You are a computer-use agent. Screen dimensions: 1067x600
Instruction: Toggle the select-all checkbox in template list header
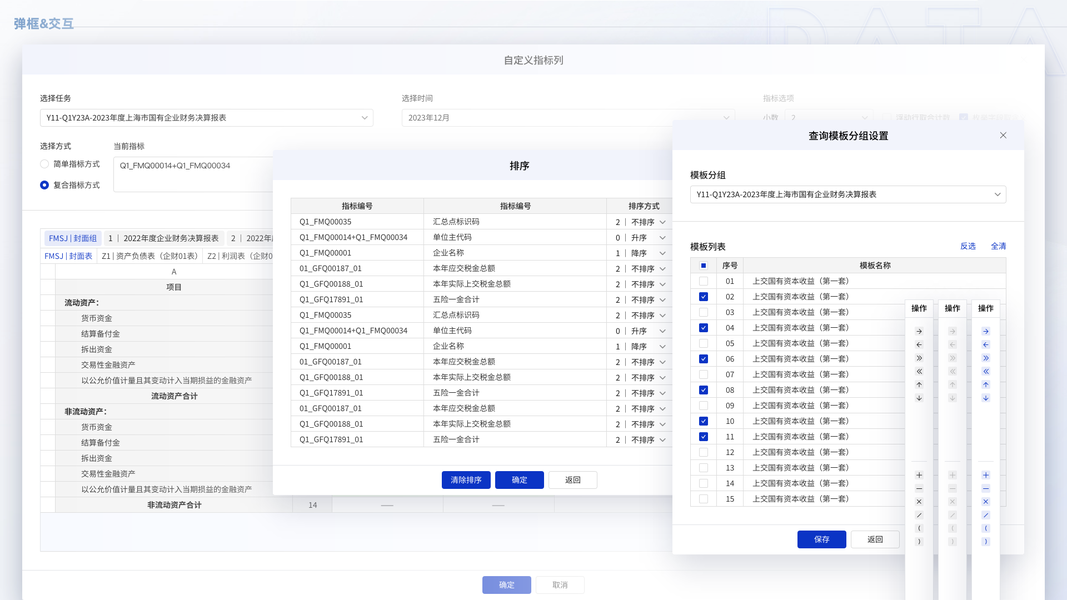coord(703,265)
